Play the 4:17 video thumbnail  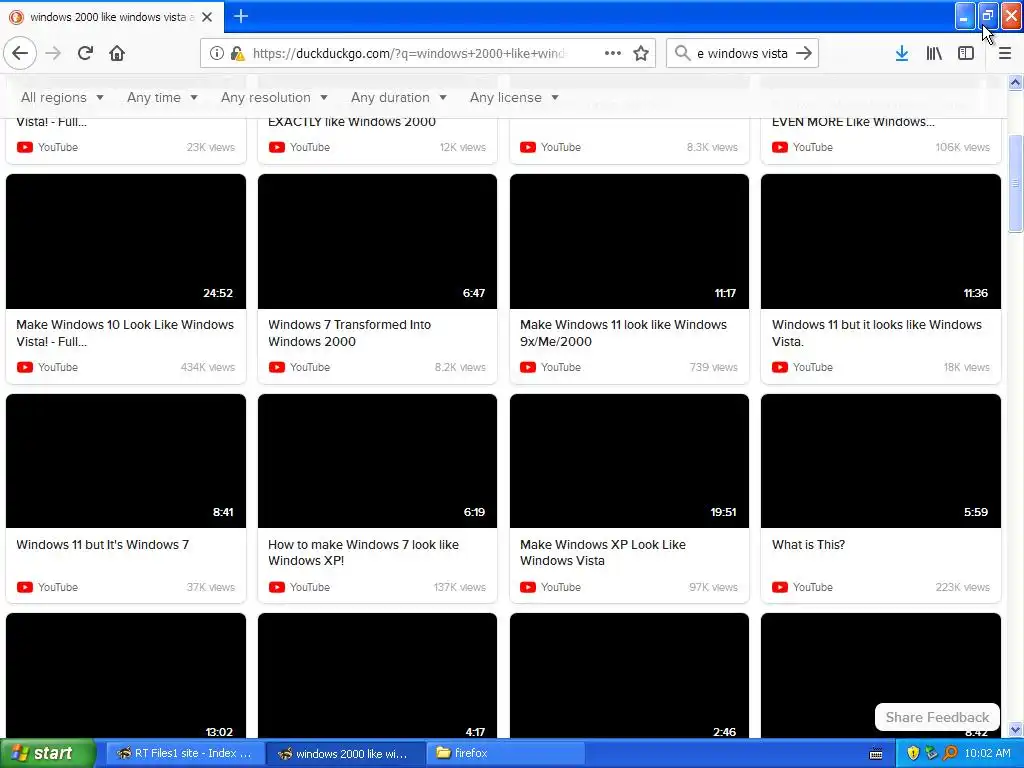[377, 675]
